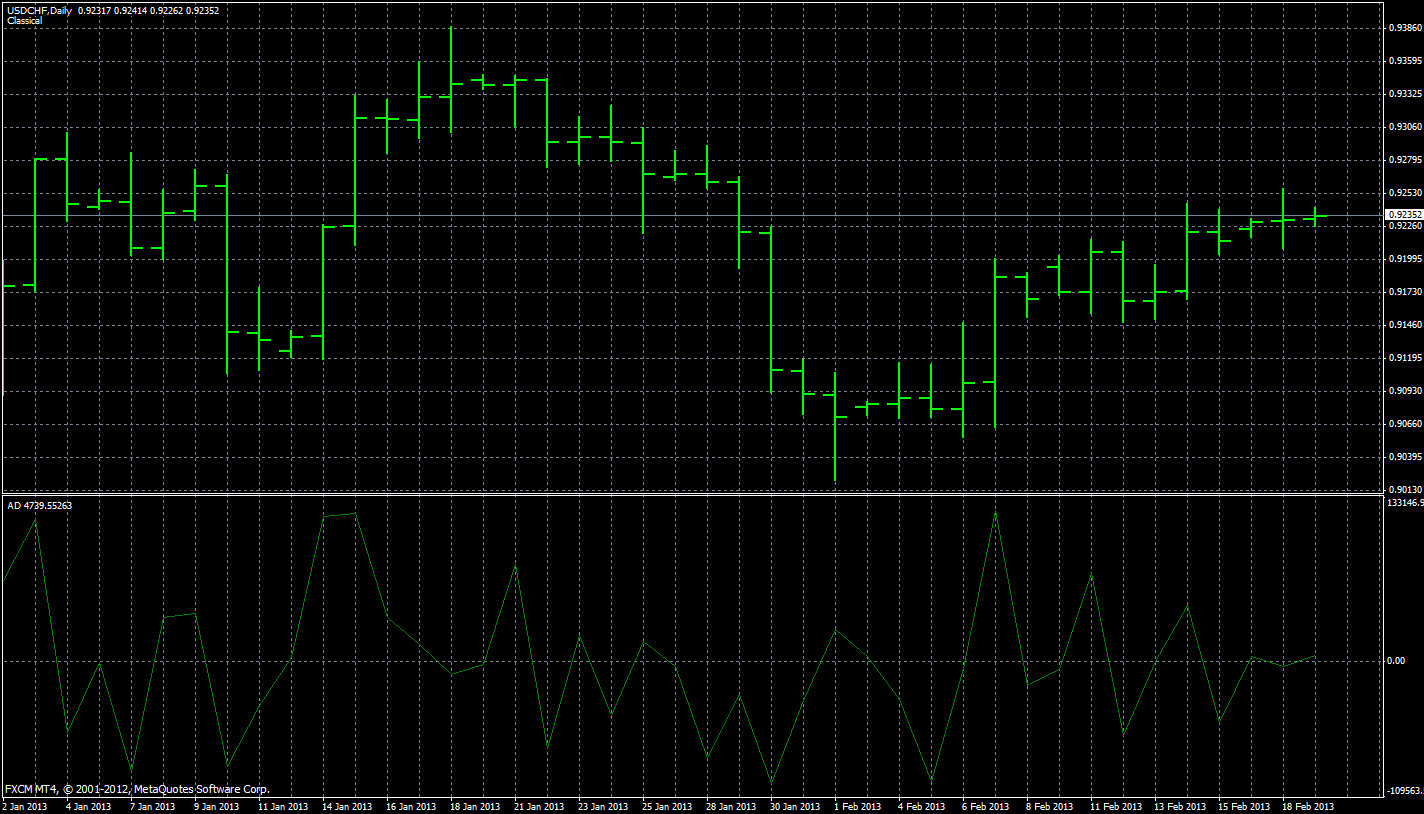Screen dimensions: 1424x814
Task: Click the 8 Feb 2013 date label
Action: click(1049, 807)
